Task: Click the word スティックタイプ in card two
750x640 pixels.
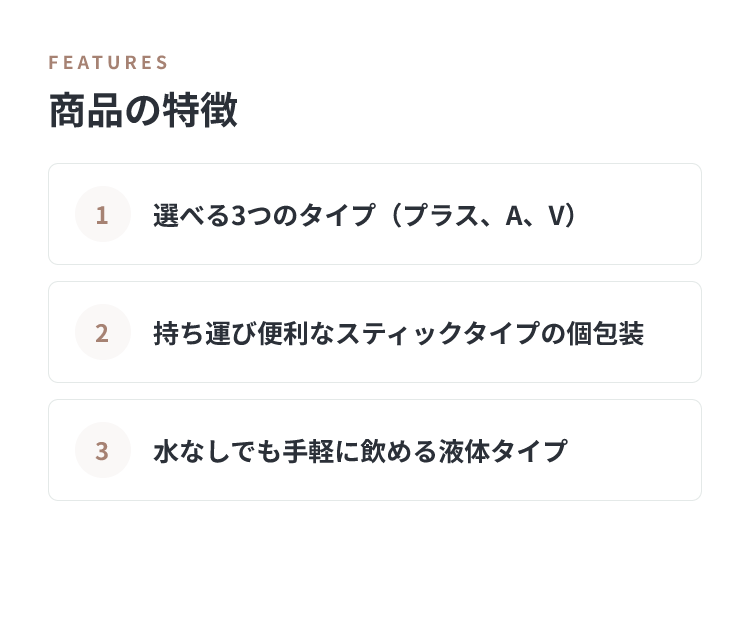Action: (437, 333)
